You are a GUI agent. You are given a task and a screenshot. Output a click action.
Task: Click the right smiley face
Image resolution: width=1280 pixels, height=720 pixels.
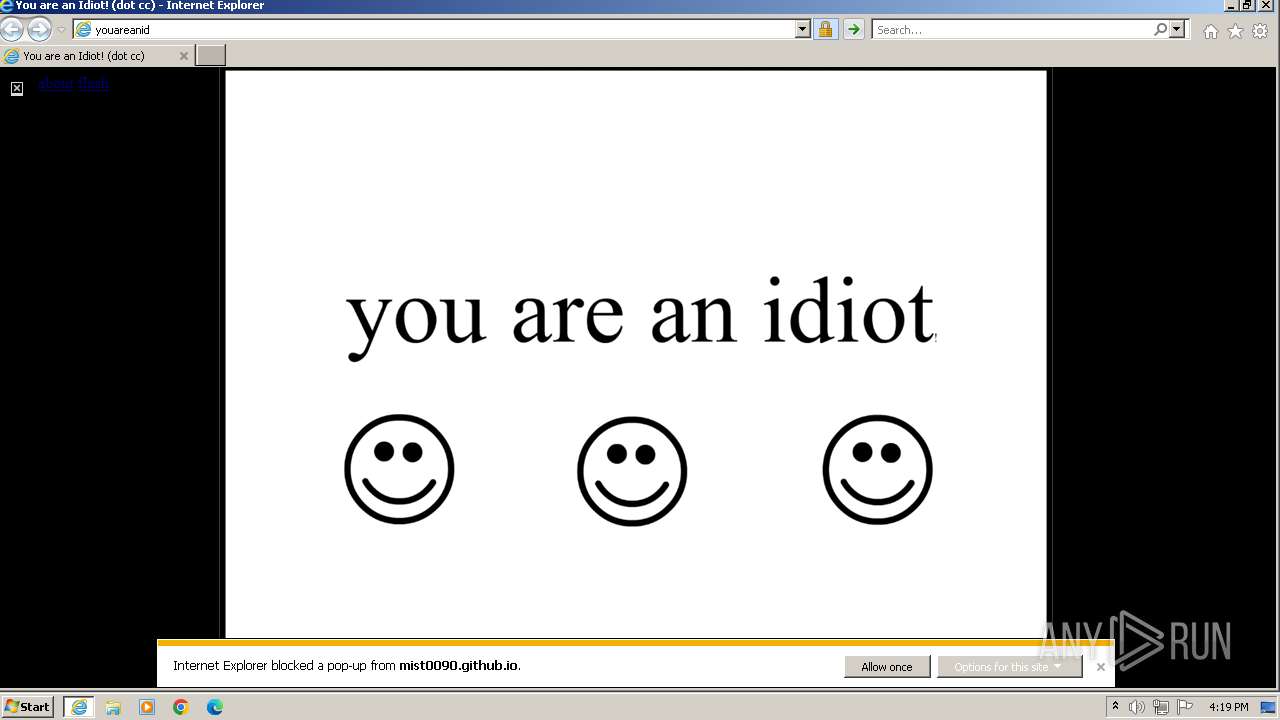coord(878,469)
